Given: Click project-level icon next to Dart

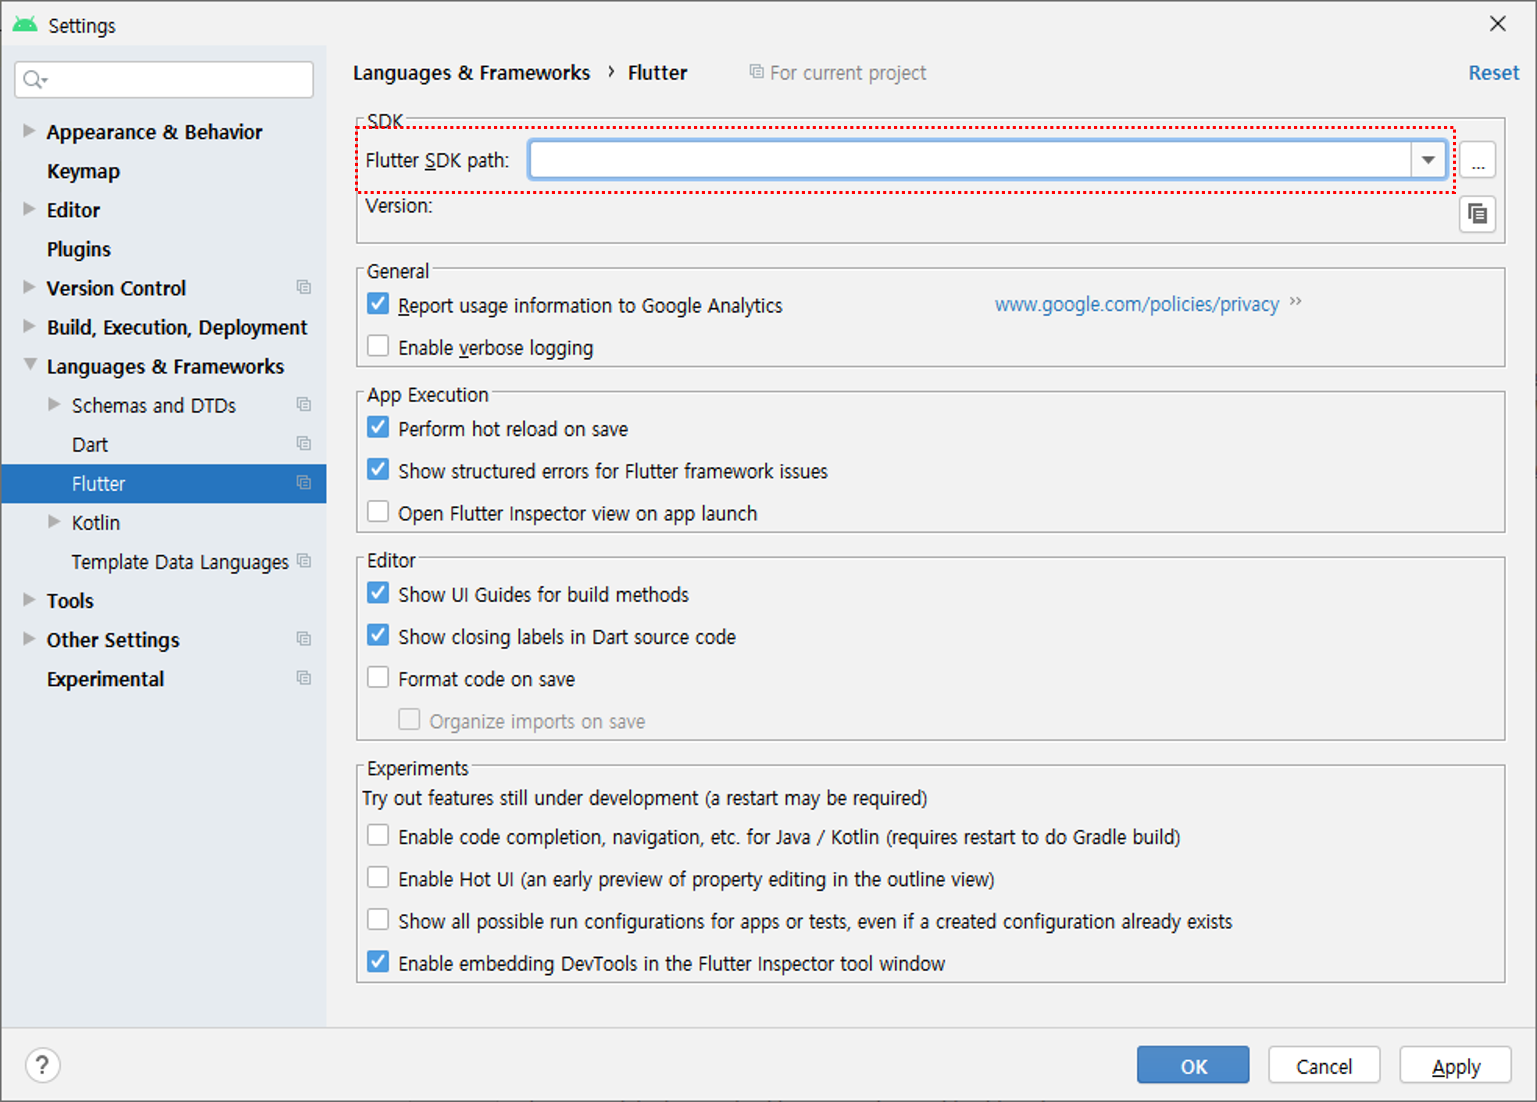Looking at the screenshot, I should coord(304,444).
